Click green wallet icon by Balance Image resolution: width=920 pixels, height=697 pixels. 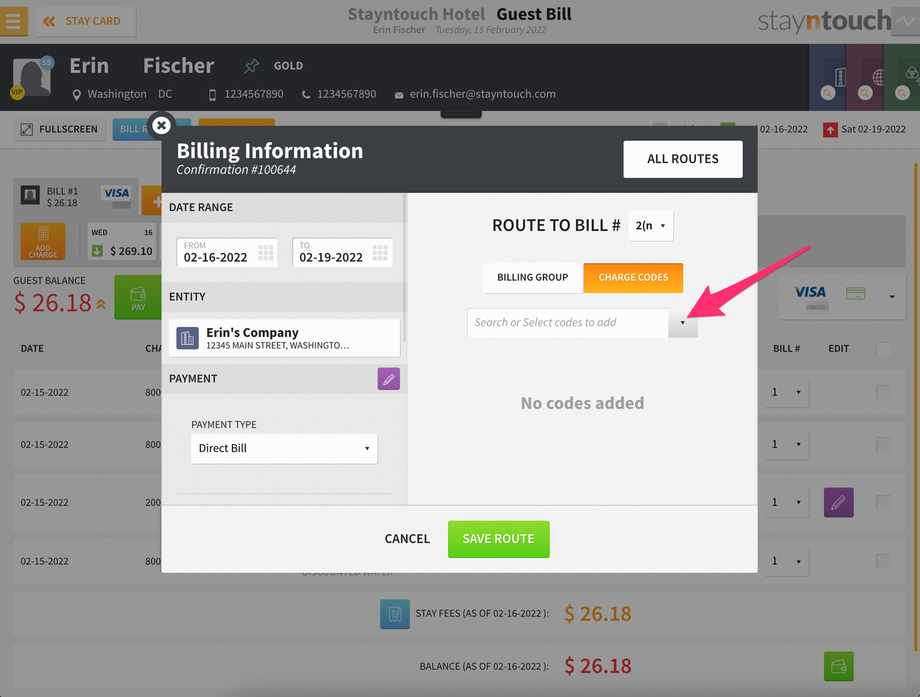838,666
